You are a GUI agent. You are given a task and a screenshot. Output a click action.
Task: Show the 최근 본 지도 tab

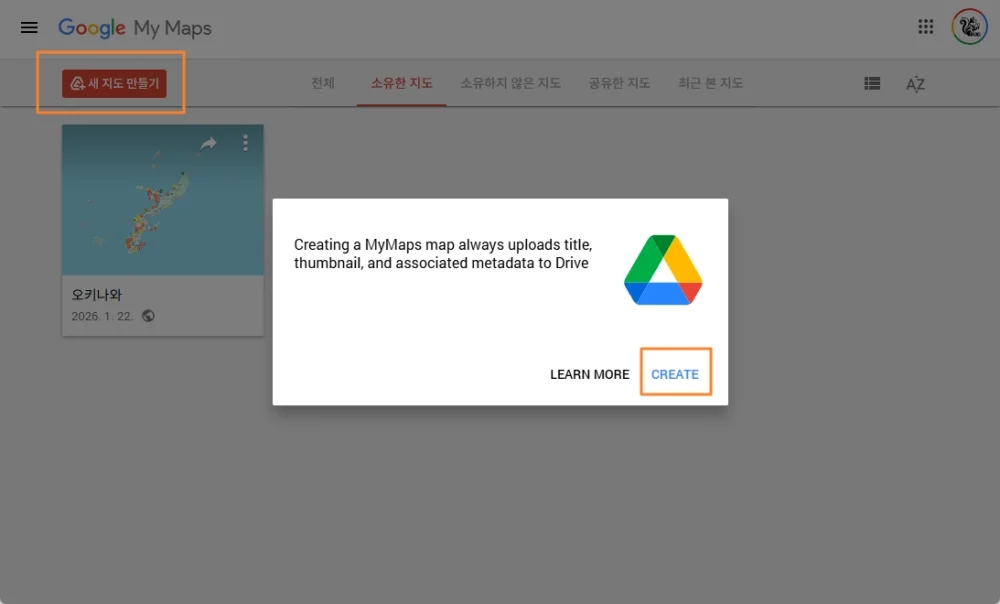tap(710, 83)
